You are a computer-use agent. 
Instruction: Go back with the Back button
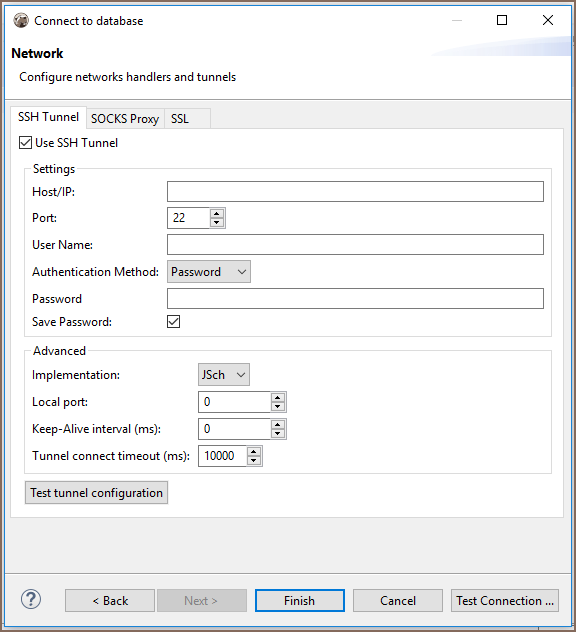pyautogui.click(x=110, y=601)
